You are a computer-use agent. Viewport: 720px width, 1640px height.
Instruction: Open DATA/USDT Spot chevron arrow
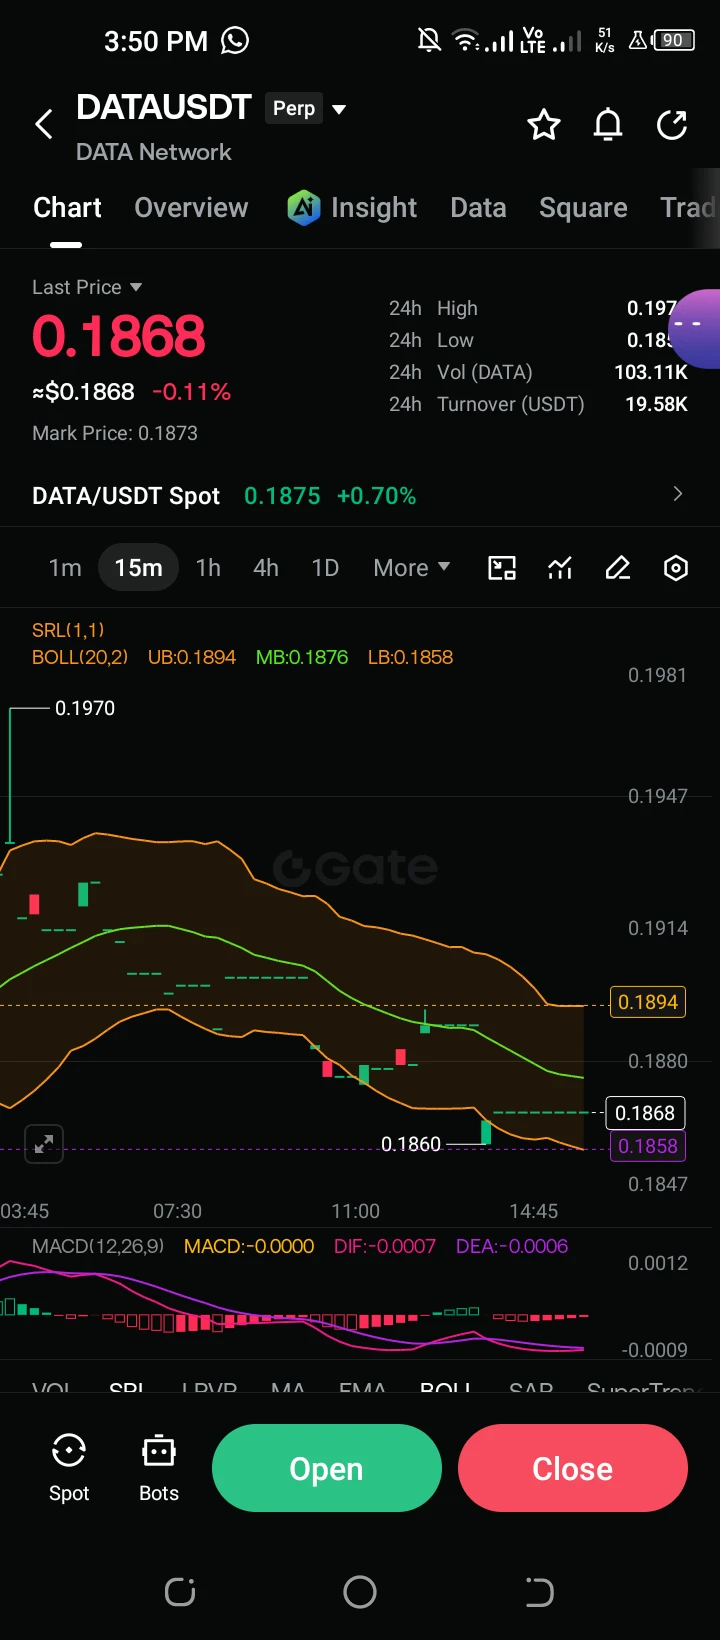click(678, 494)
